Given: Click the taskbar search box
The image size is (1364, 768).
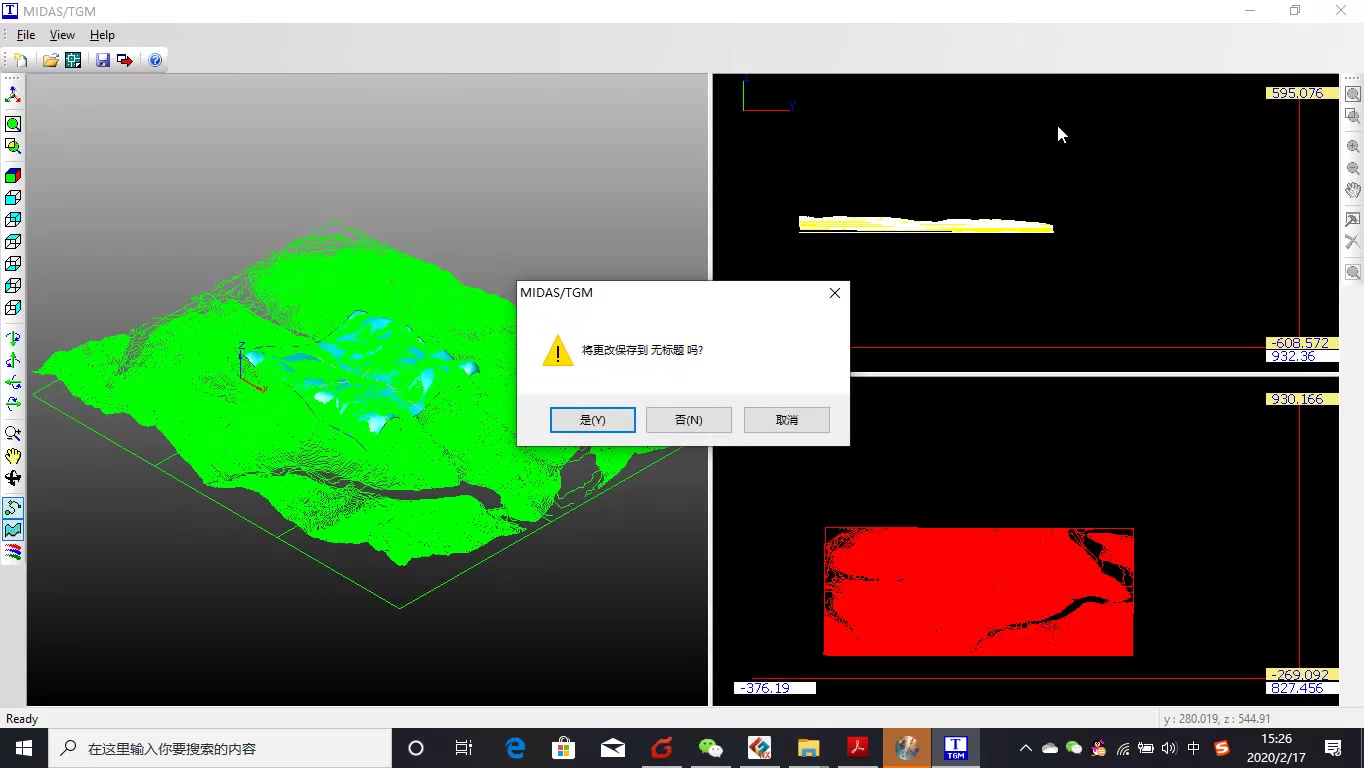Looking at the screenshot, I should coord(220,748).
